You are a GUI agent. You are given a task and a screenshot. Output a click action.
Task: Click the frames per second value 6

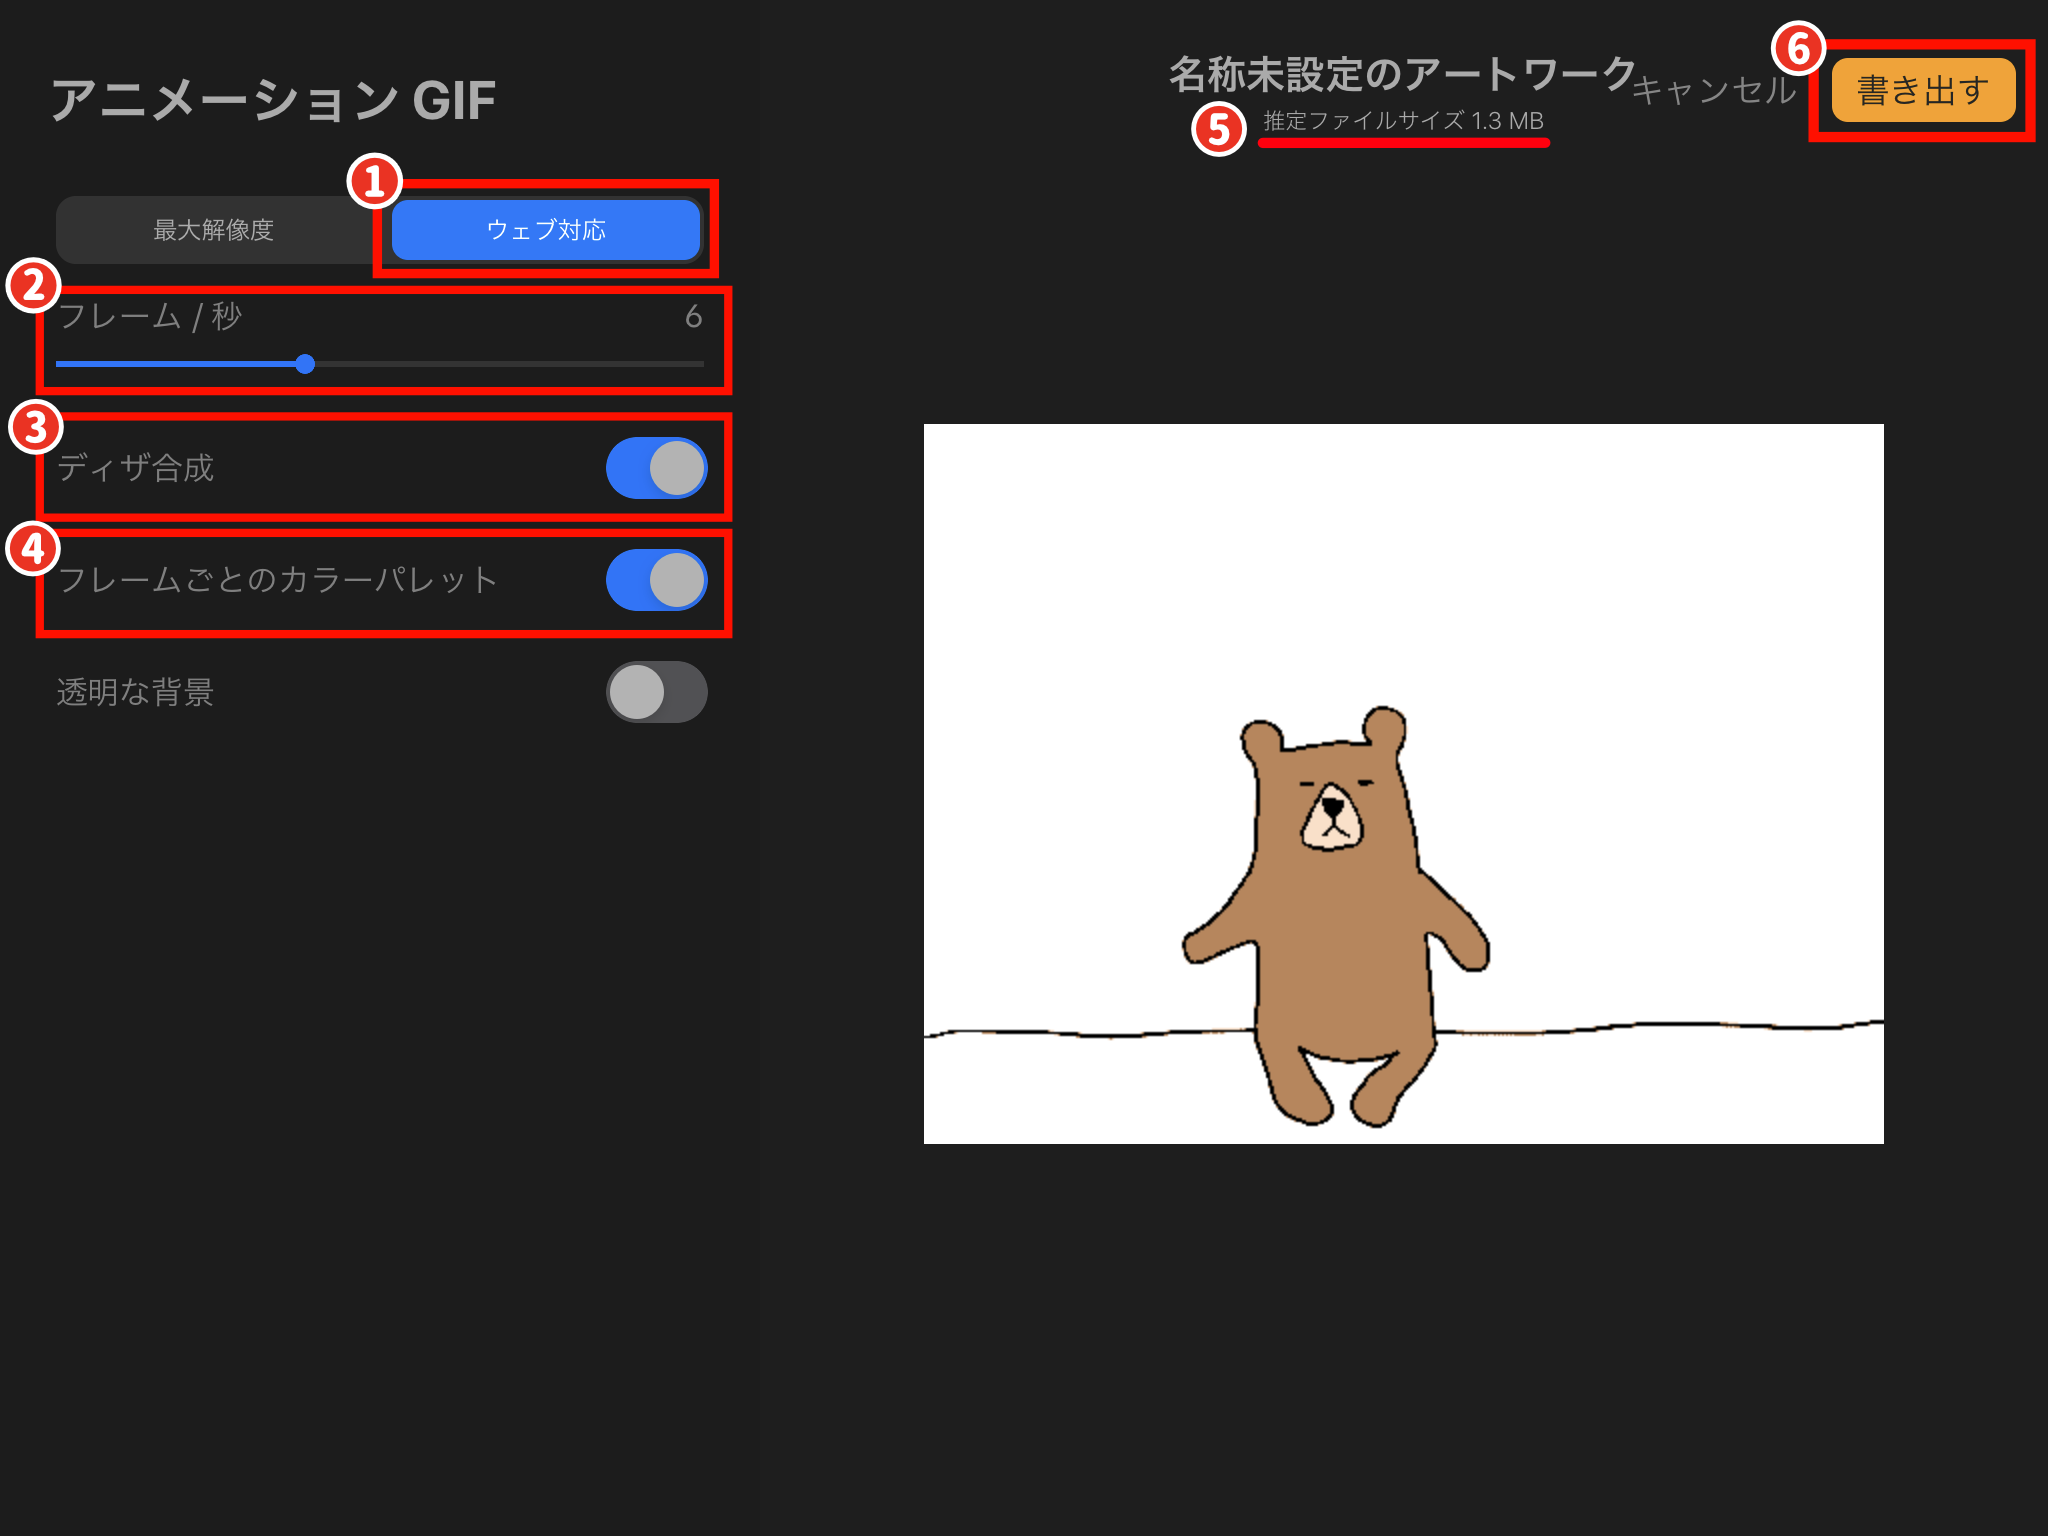point(697,318)
